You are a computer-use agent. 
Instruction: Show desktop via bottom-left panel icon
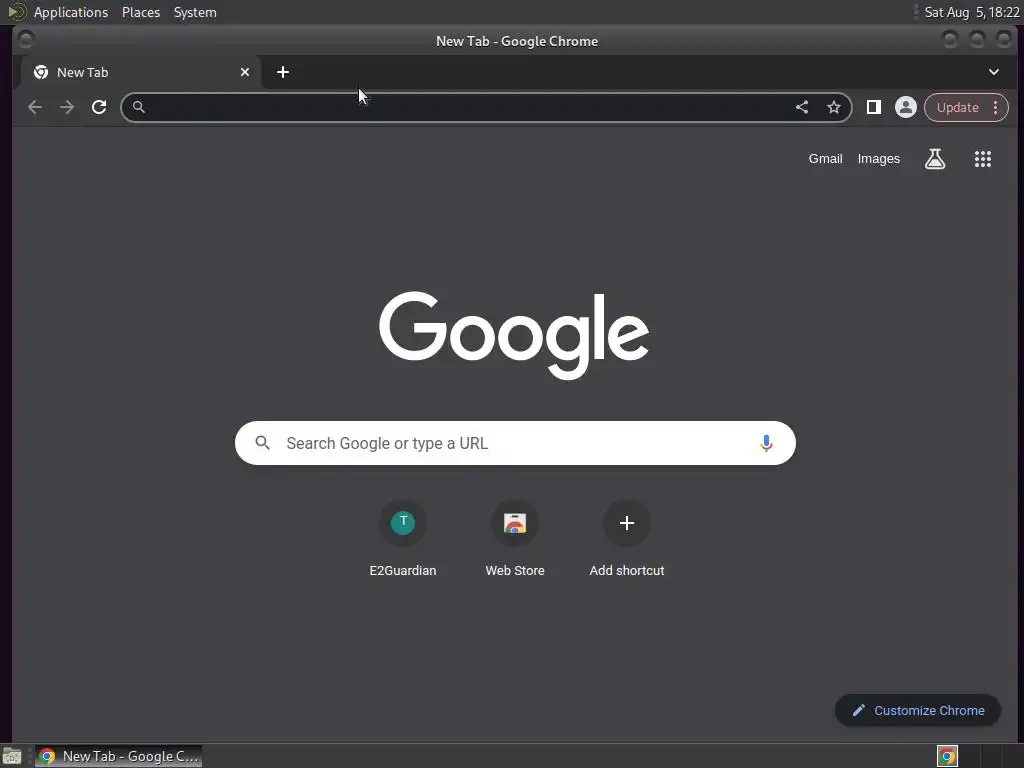(x=12, y=756)
